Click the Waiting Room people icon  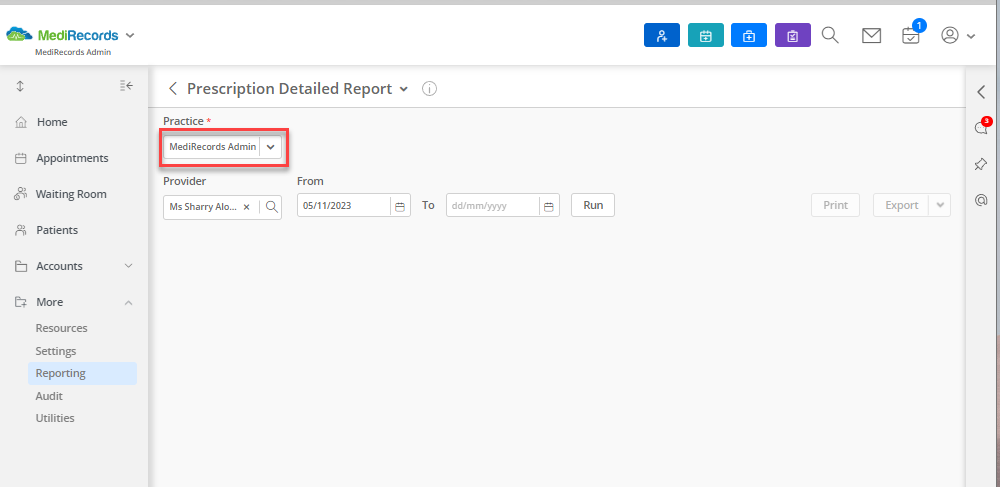(21, 194)
